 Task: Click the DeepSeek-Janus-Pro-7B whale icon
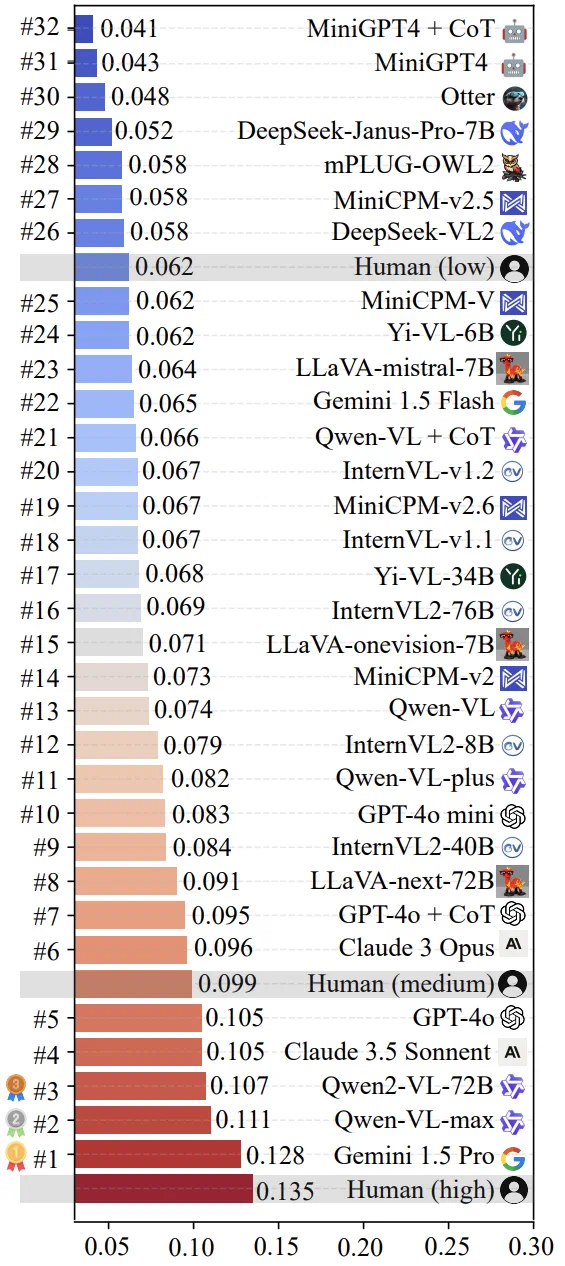pos(514,131)
